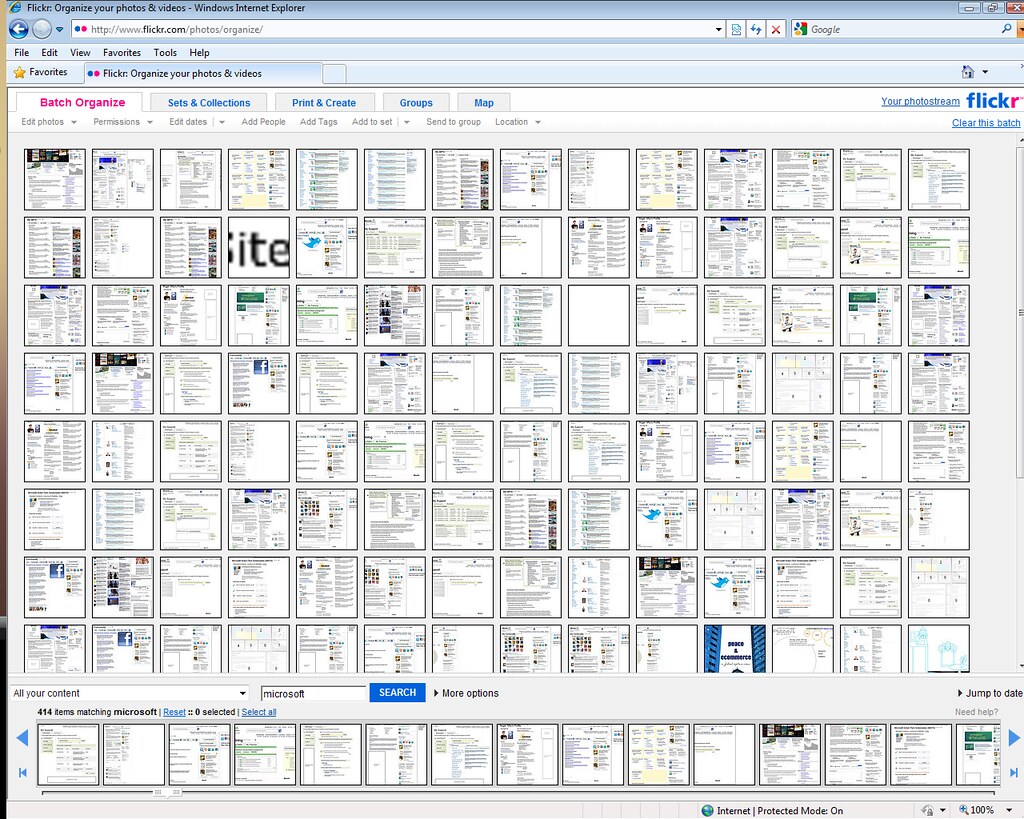Click the Google search magnifier icon

(x=1006, y=29)
